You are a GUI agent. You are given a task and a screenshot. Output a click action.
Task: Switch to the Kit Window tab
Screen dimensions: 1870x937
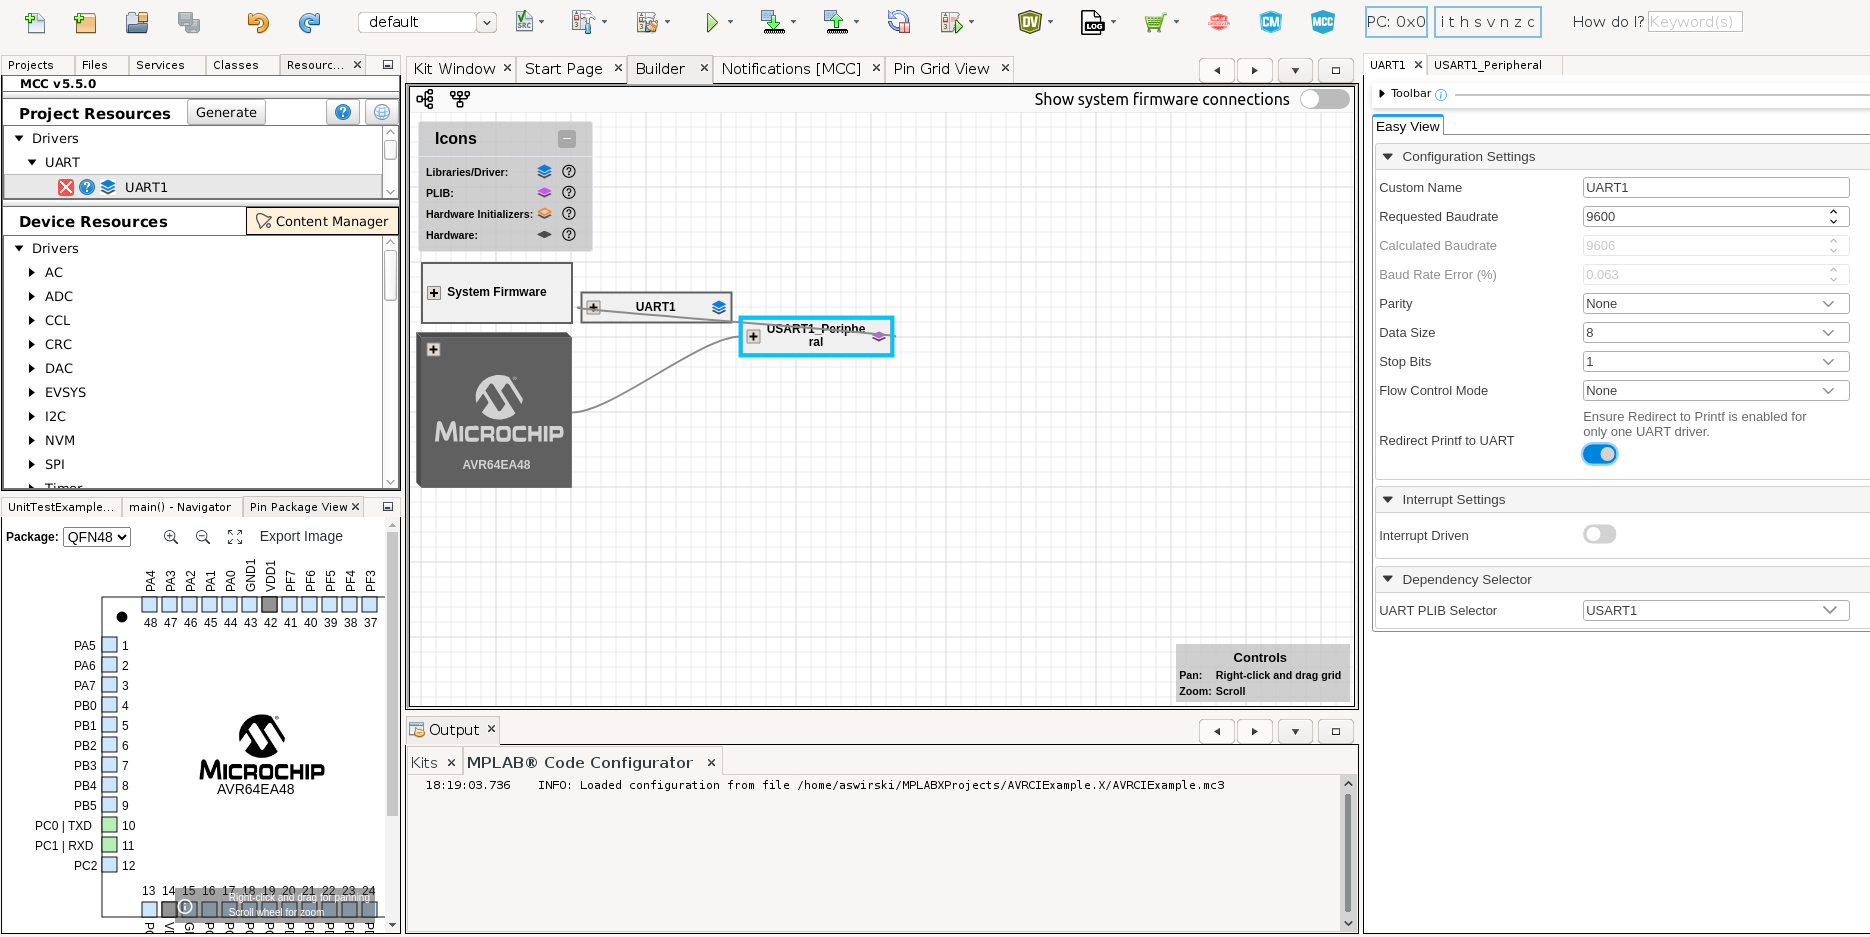[454, 68]
